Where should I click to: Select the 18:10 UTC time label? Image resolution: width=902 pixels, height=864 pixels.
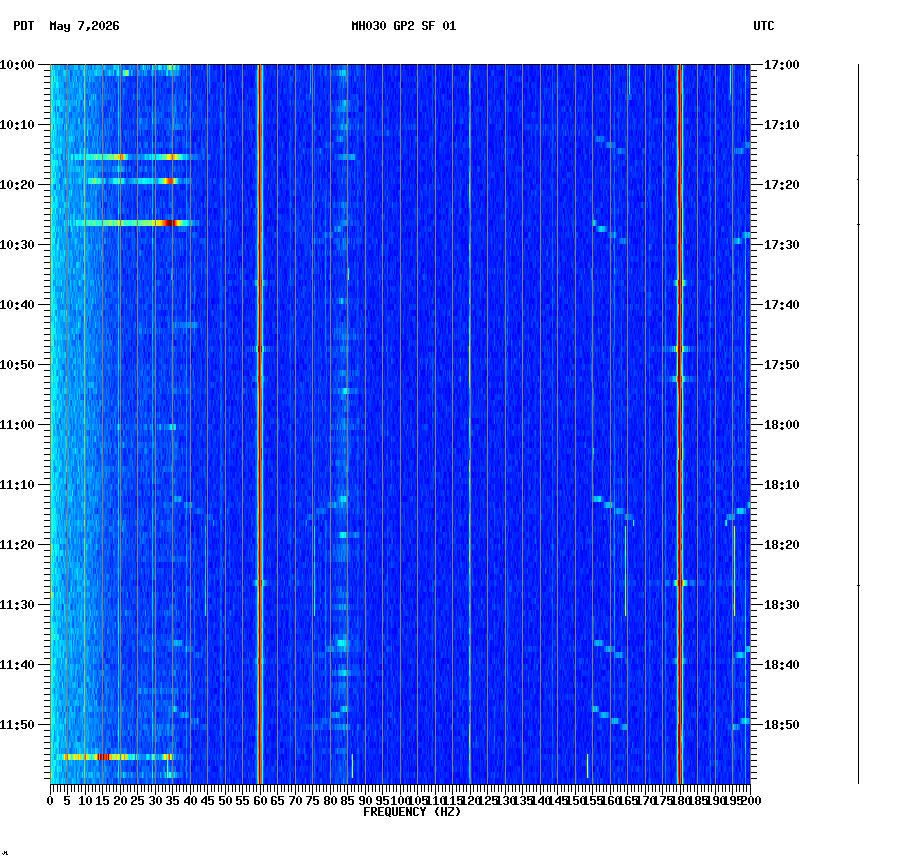click(x=782, y=485)
